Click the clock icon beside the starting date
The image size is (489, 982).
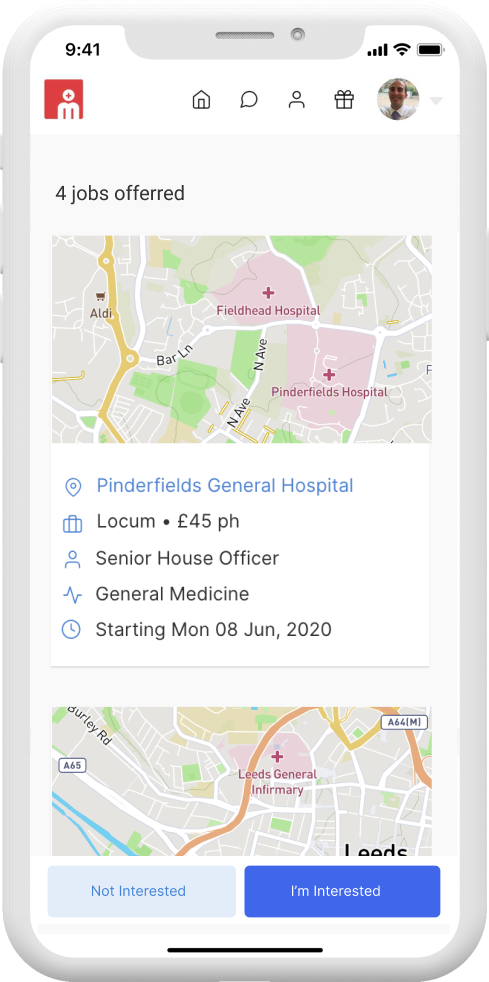(x=71, y=629)
